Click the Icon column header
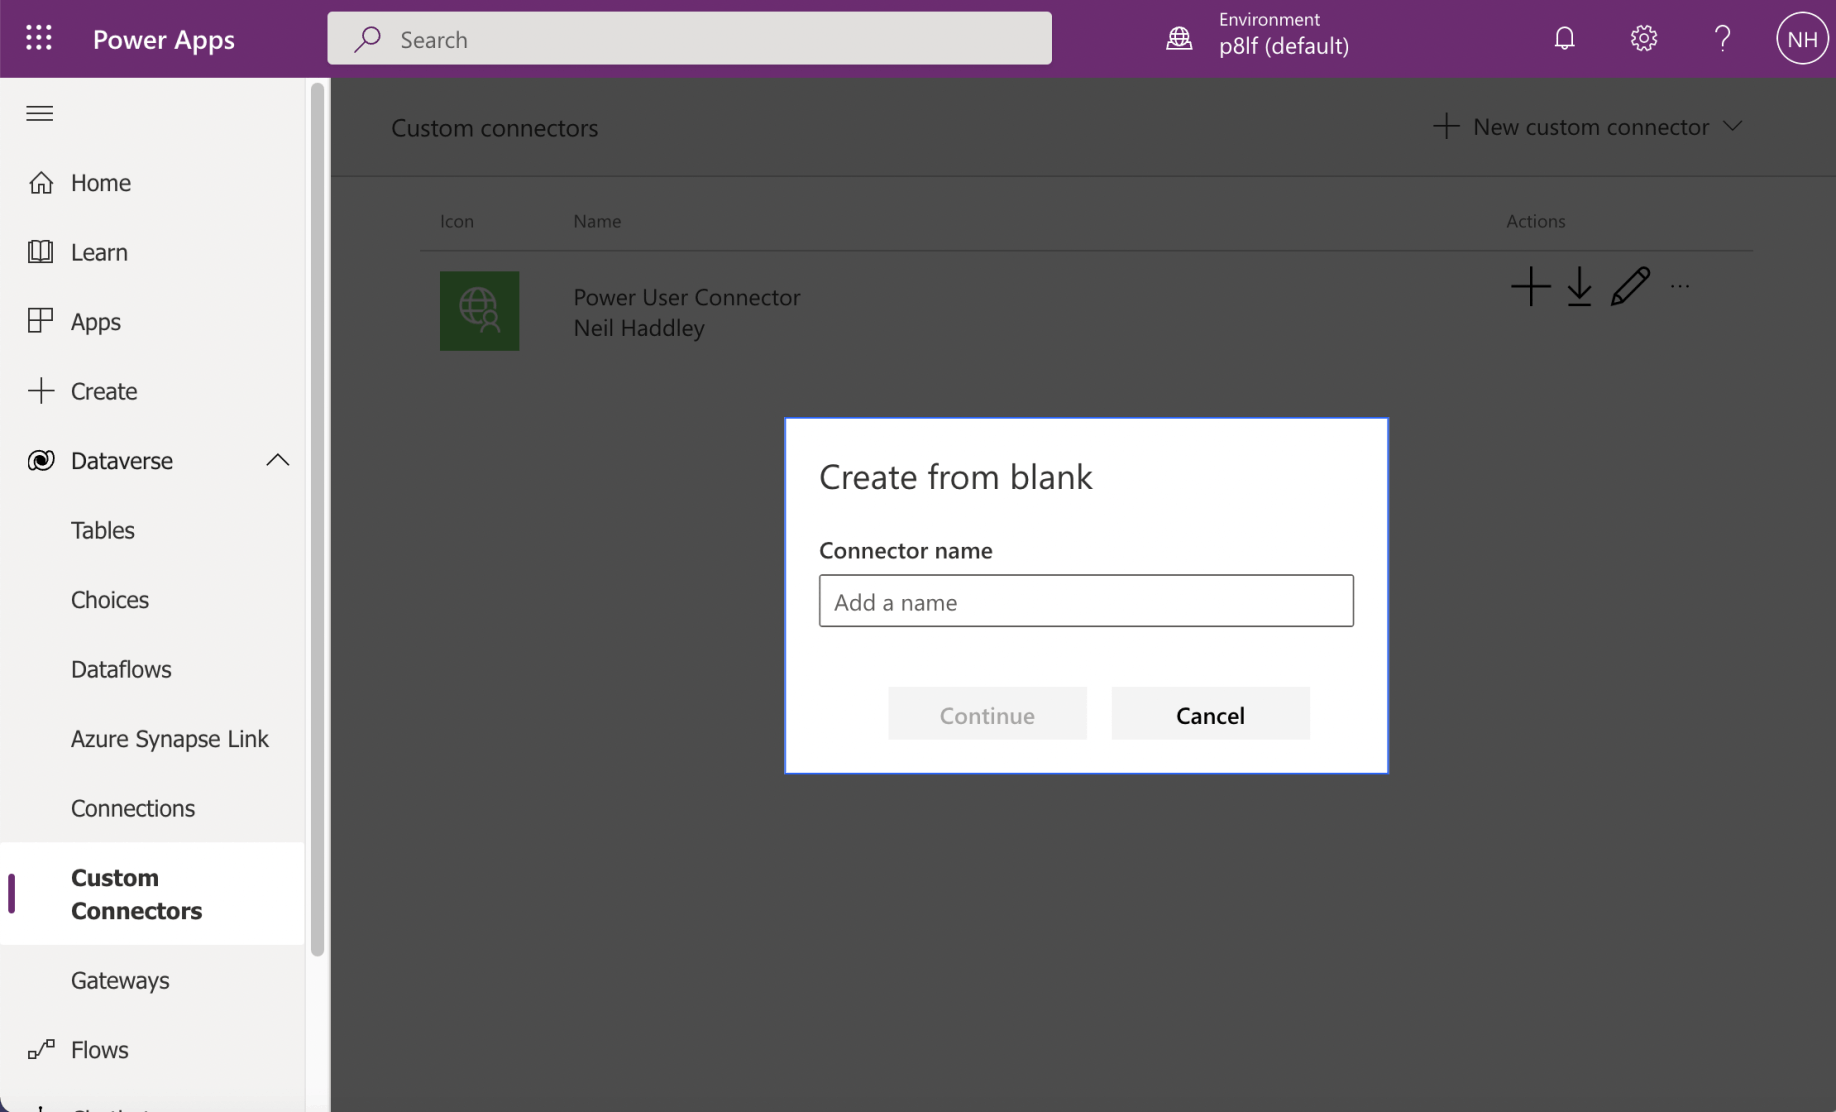The image size is (1836, 1112). tap(456, 221)
